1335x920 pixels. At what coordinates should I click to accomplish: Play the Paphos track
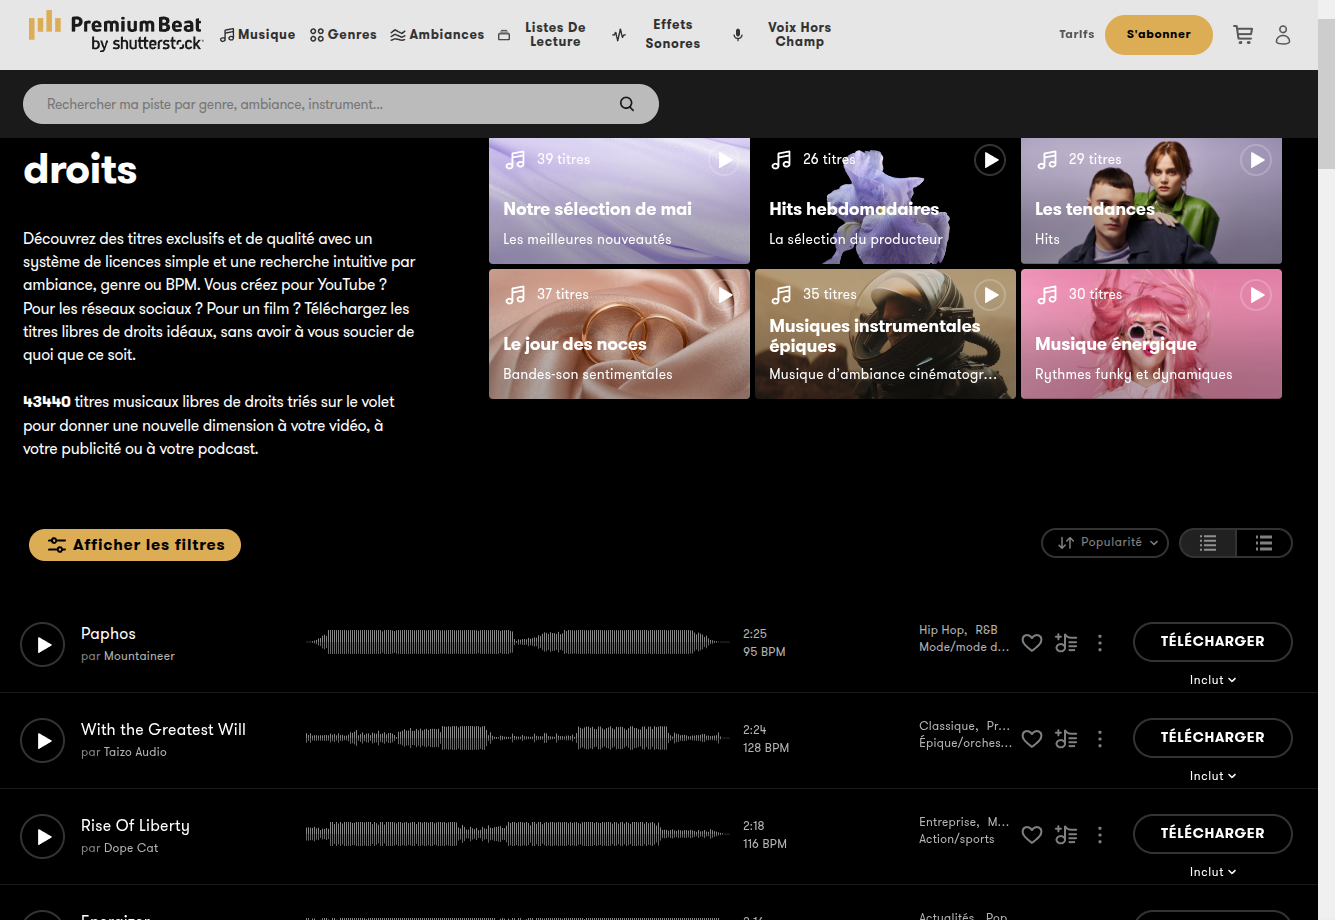(43, 645)
